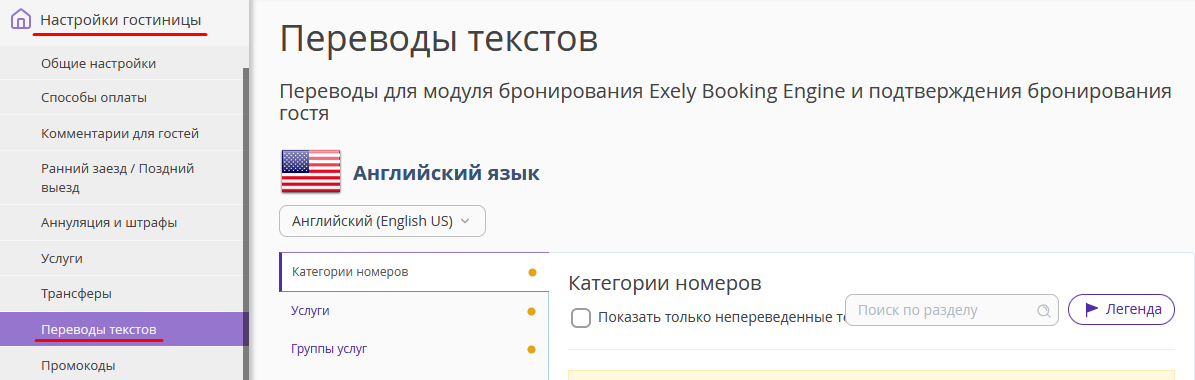This screenshot has width=1195, height=380.
Task: Open the Легенда button
Action: 1121,309
